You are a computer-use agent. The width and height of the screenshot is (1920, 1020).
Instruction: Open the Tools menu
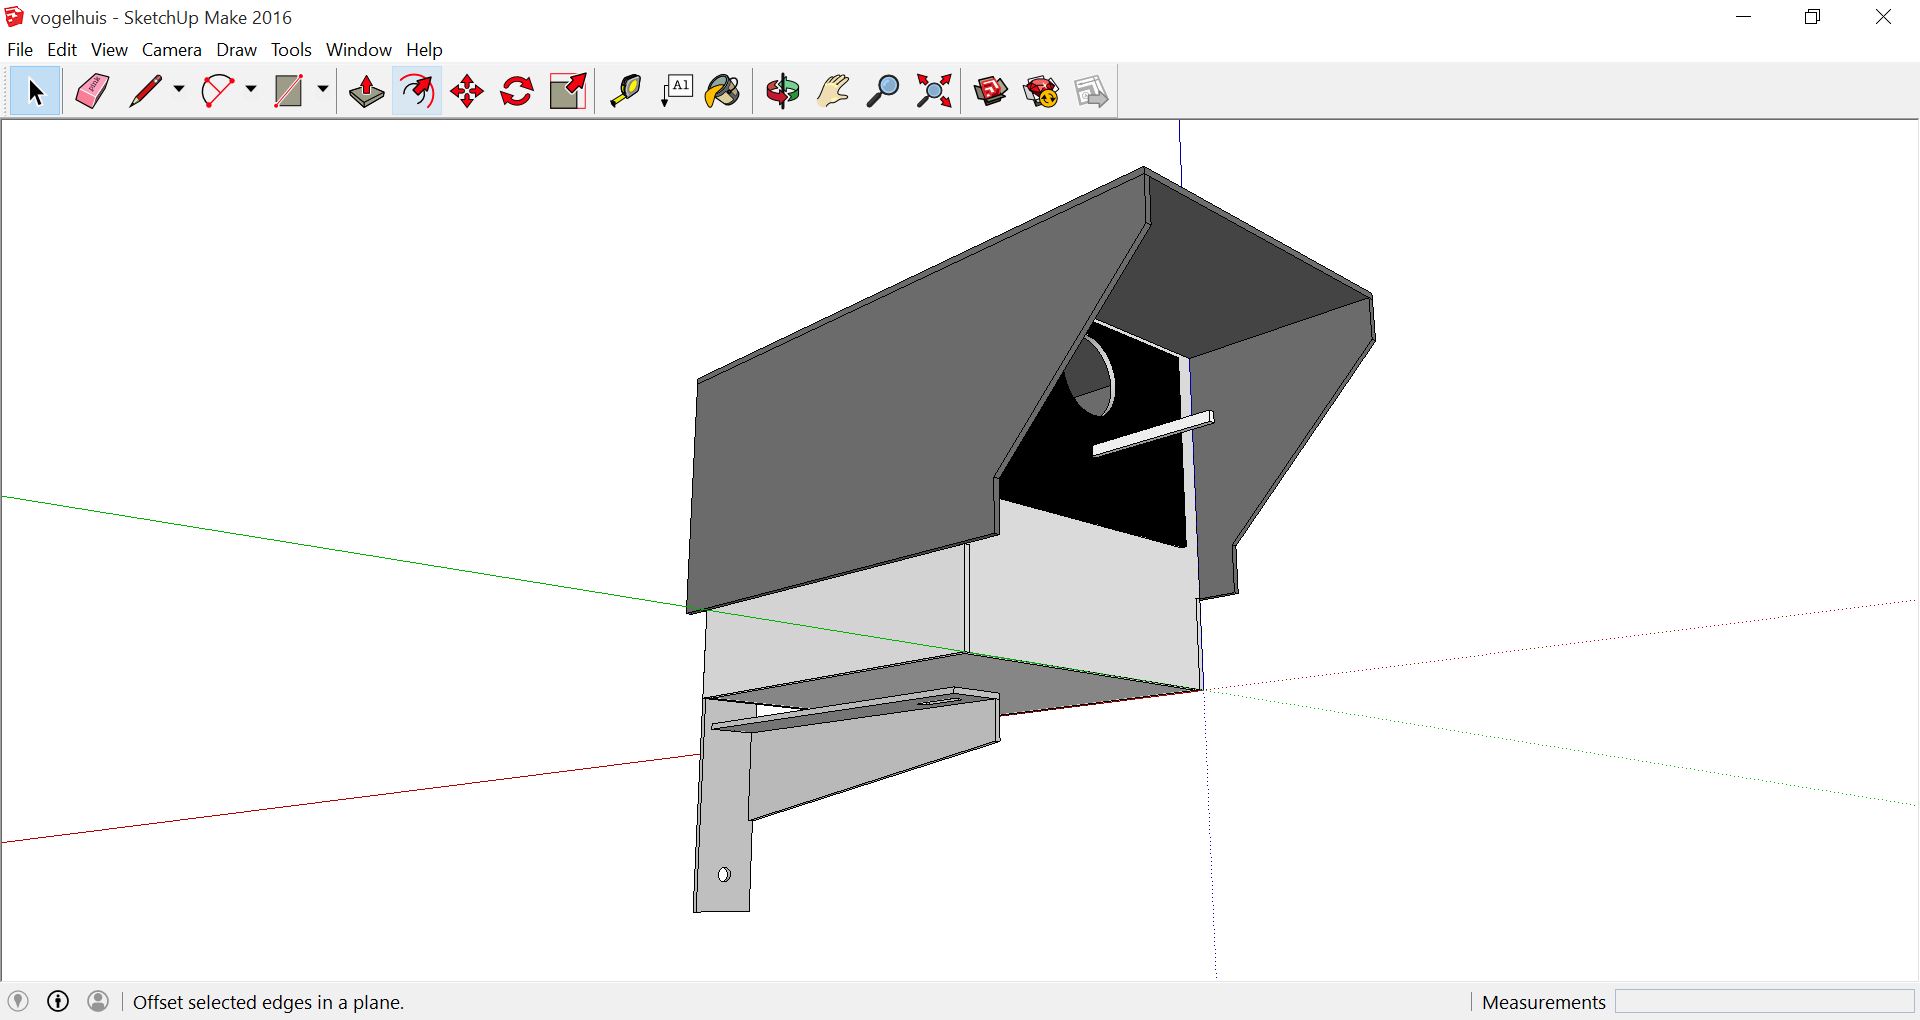click(291, 49)
